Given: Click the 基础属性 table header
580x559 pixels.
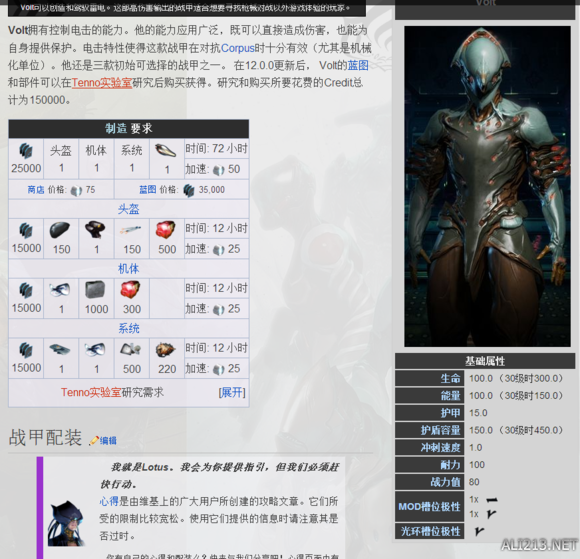Looking at the screenshot, I should [x=485, y=361].
